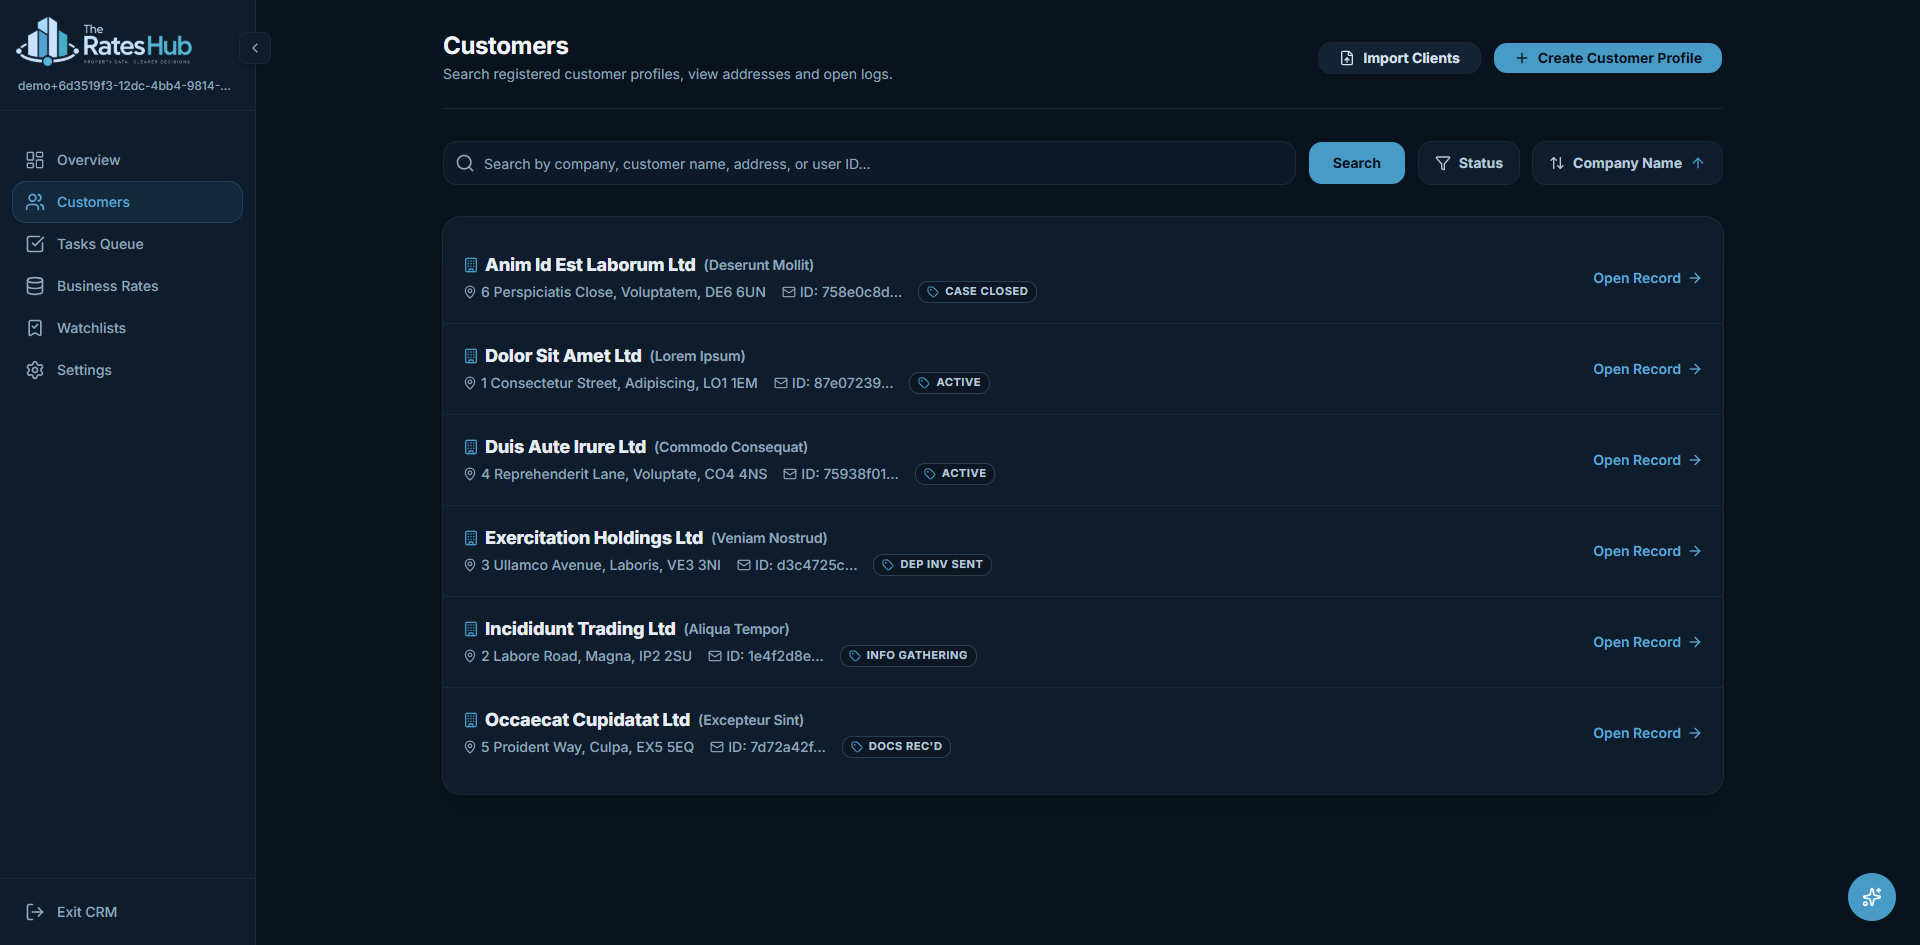Click the tag icon in INFO GATHERING badge
The image size is (1920, 945).
[x=854, y=656]
